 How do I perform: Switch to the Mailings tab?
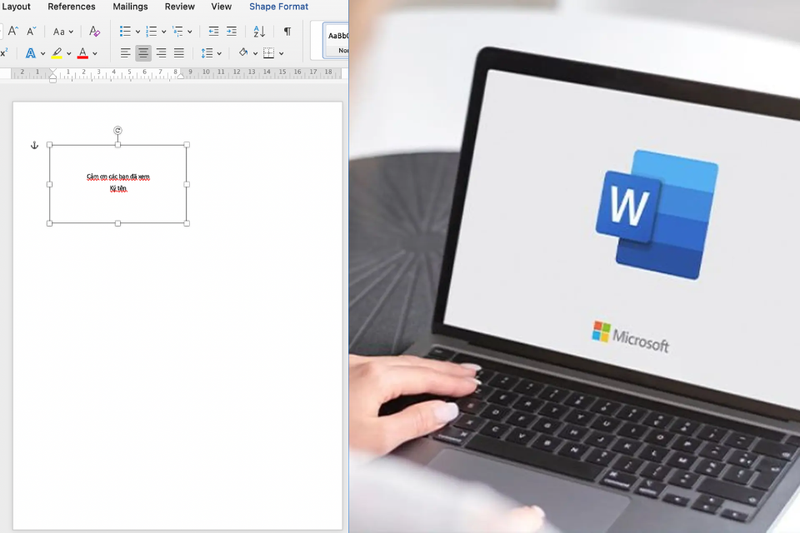tap(130, 7)
